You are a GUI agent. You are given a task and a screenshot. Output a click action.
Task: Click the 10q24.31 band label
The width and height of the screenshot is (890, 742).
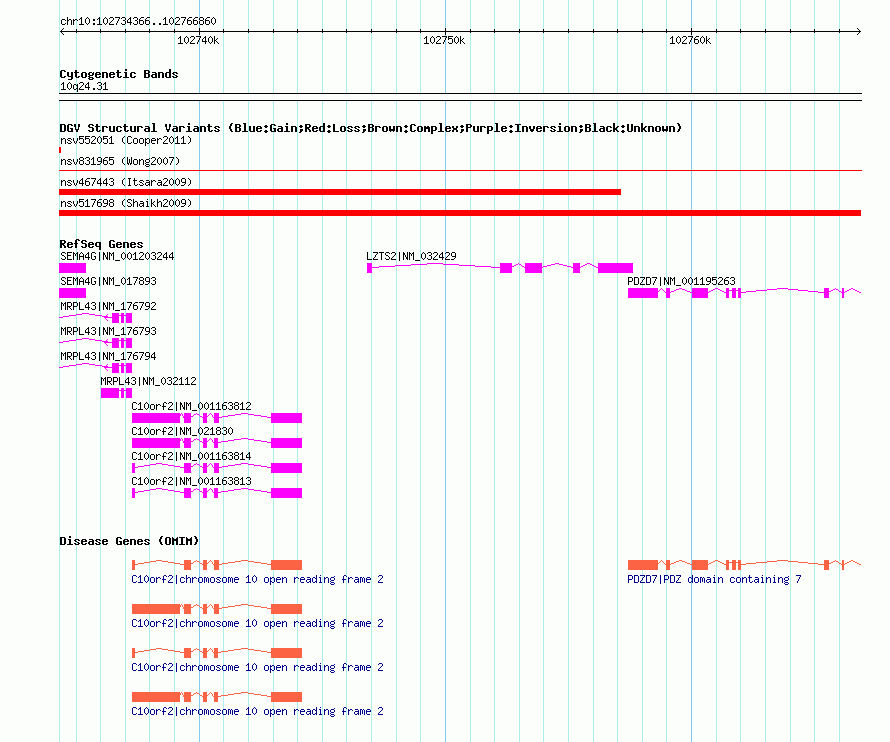tap(84, 86)
